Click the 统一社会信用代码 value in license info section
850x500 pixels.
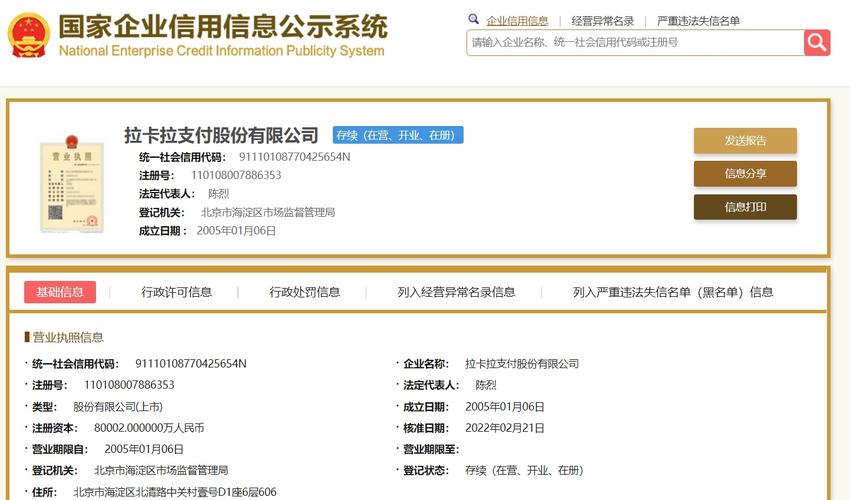pyautogui.click(x=191, y=363)
